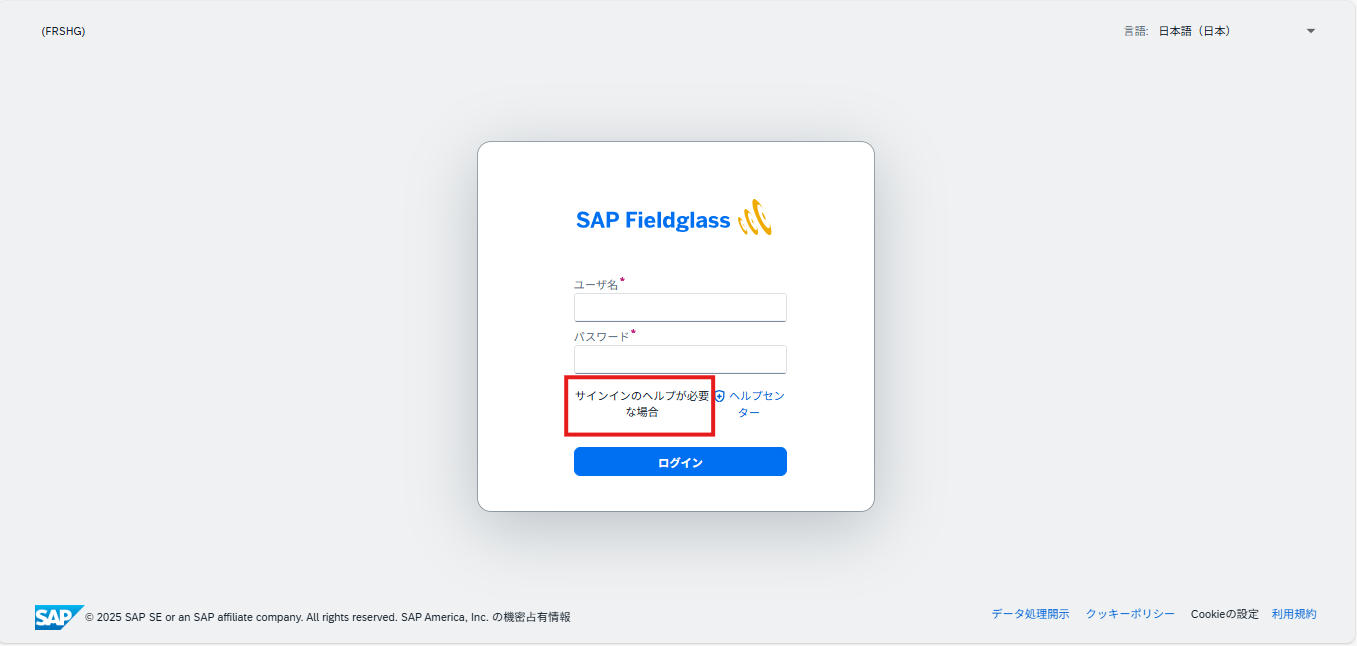
Task: Open サインインのヘルプが必要な場合 link
Action: (641, 404)
